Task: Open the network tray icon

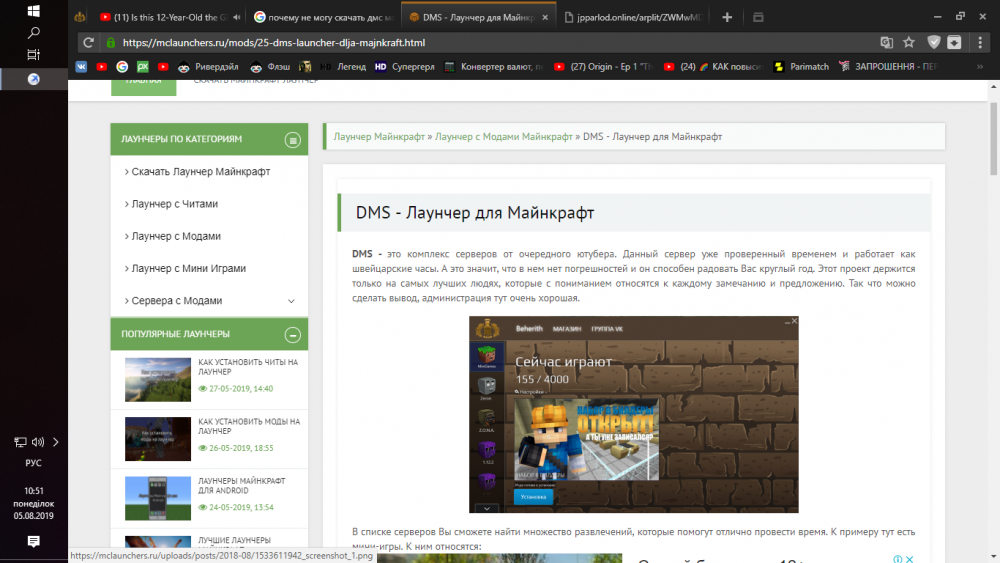Action: 20,442
